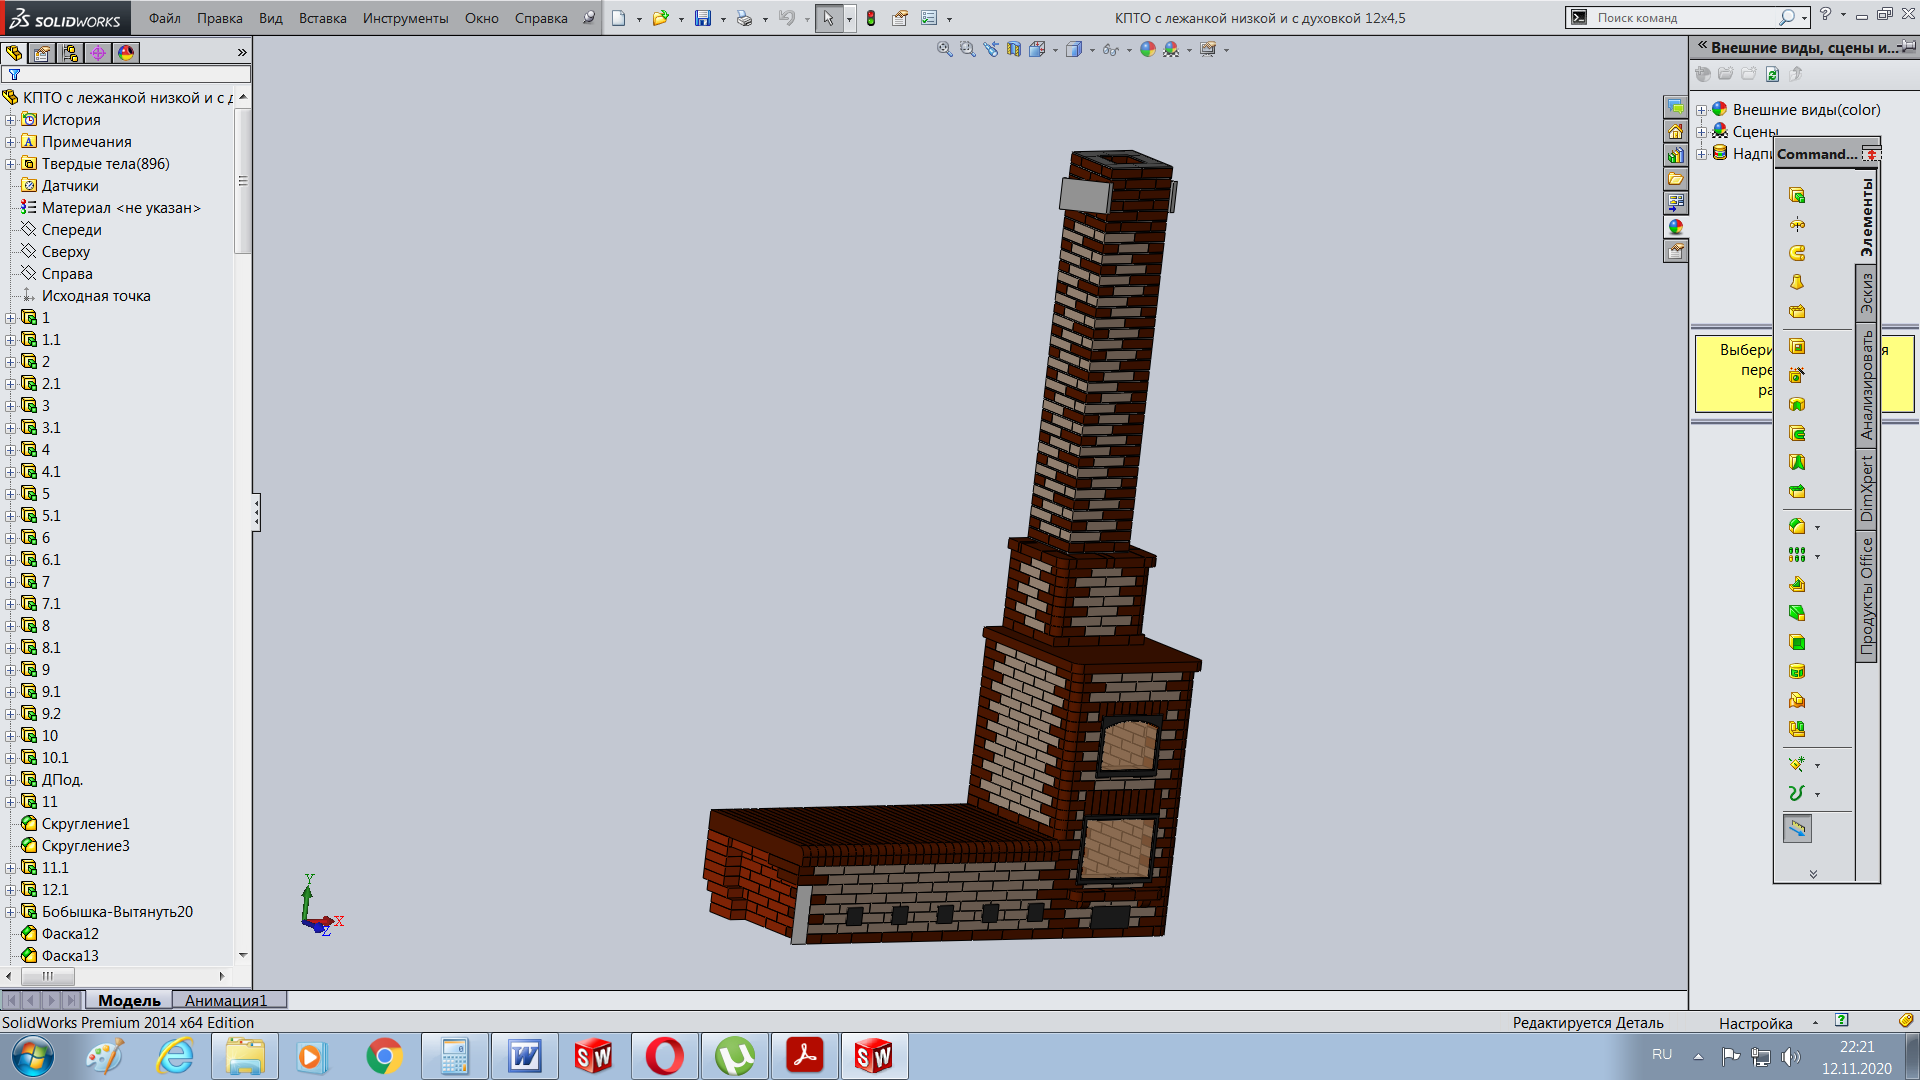Click the Print icon in toolbar
This screenshot has width=1920, height=1080.
point(744,18)
